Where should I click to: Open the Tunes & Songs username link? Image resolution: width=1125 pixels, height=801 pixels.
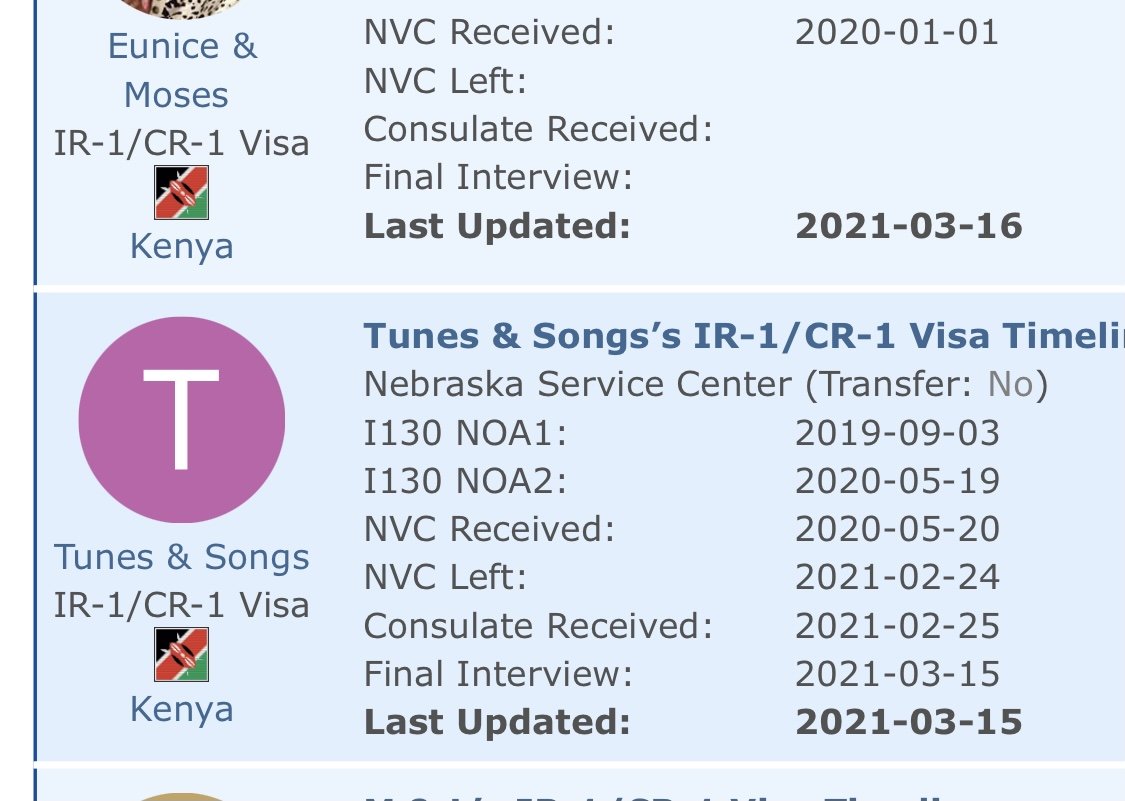click(x=181, y=557)
